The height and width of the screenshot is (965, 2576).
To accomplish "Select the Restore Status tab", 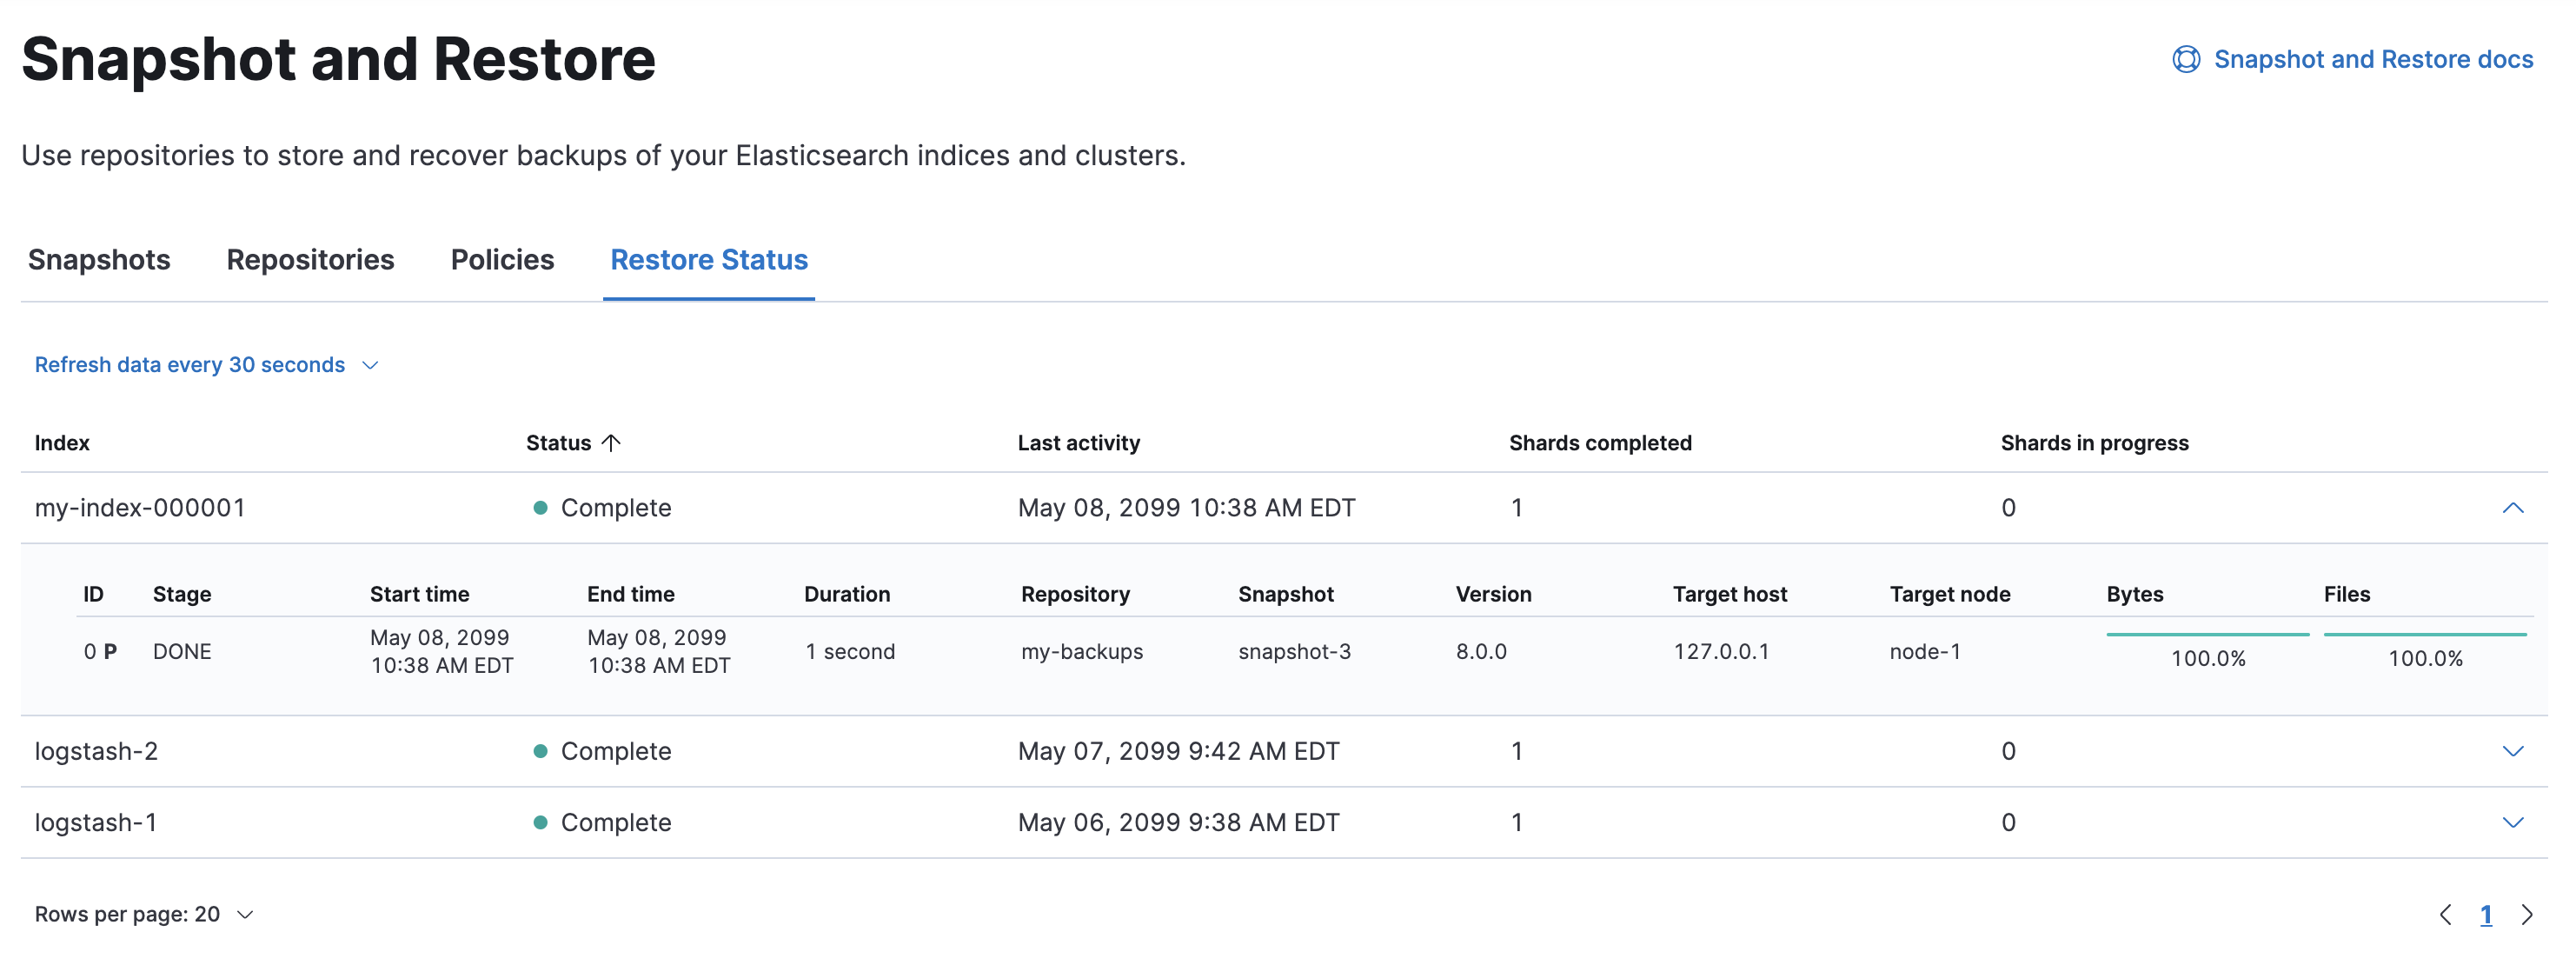I will [708, 260].
